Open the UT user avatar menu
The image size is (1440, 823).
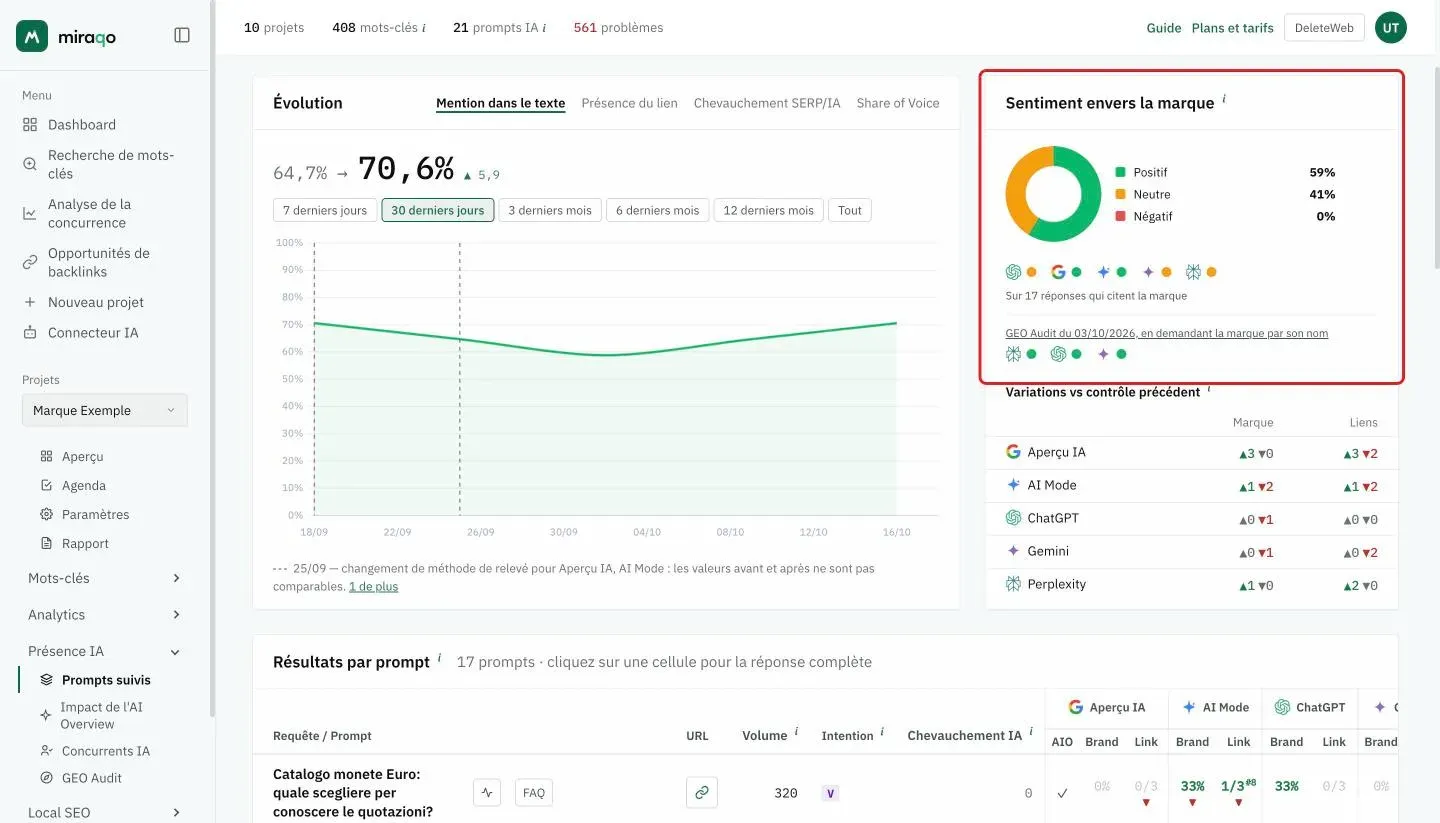pos(1391,28)
